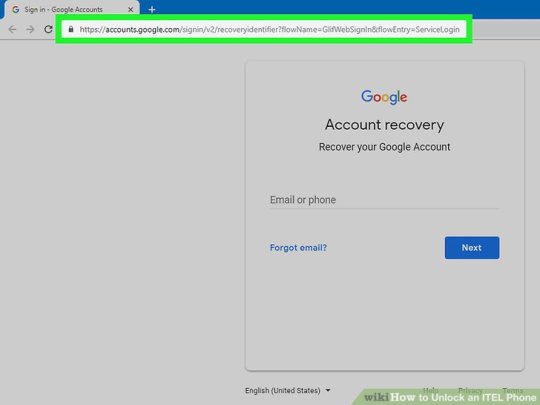Click the Google logo
Viewport: 540px width, 405px height.
click(x=384, y=97)
